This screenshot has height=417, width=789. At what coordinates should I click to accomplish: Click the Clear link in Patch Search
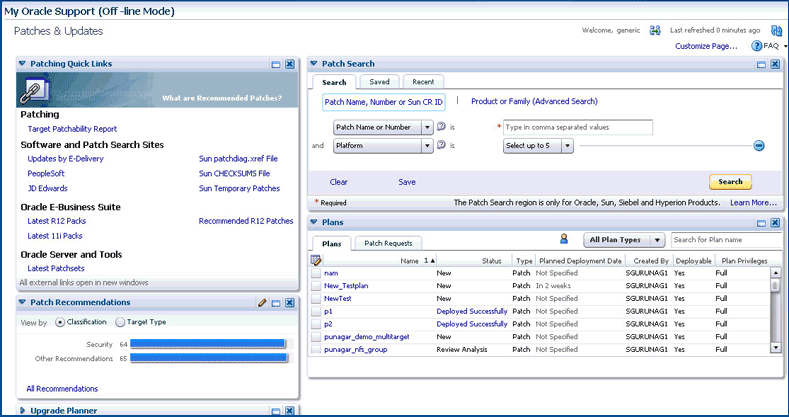pos(339,182)
